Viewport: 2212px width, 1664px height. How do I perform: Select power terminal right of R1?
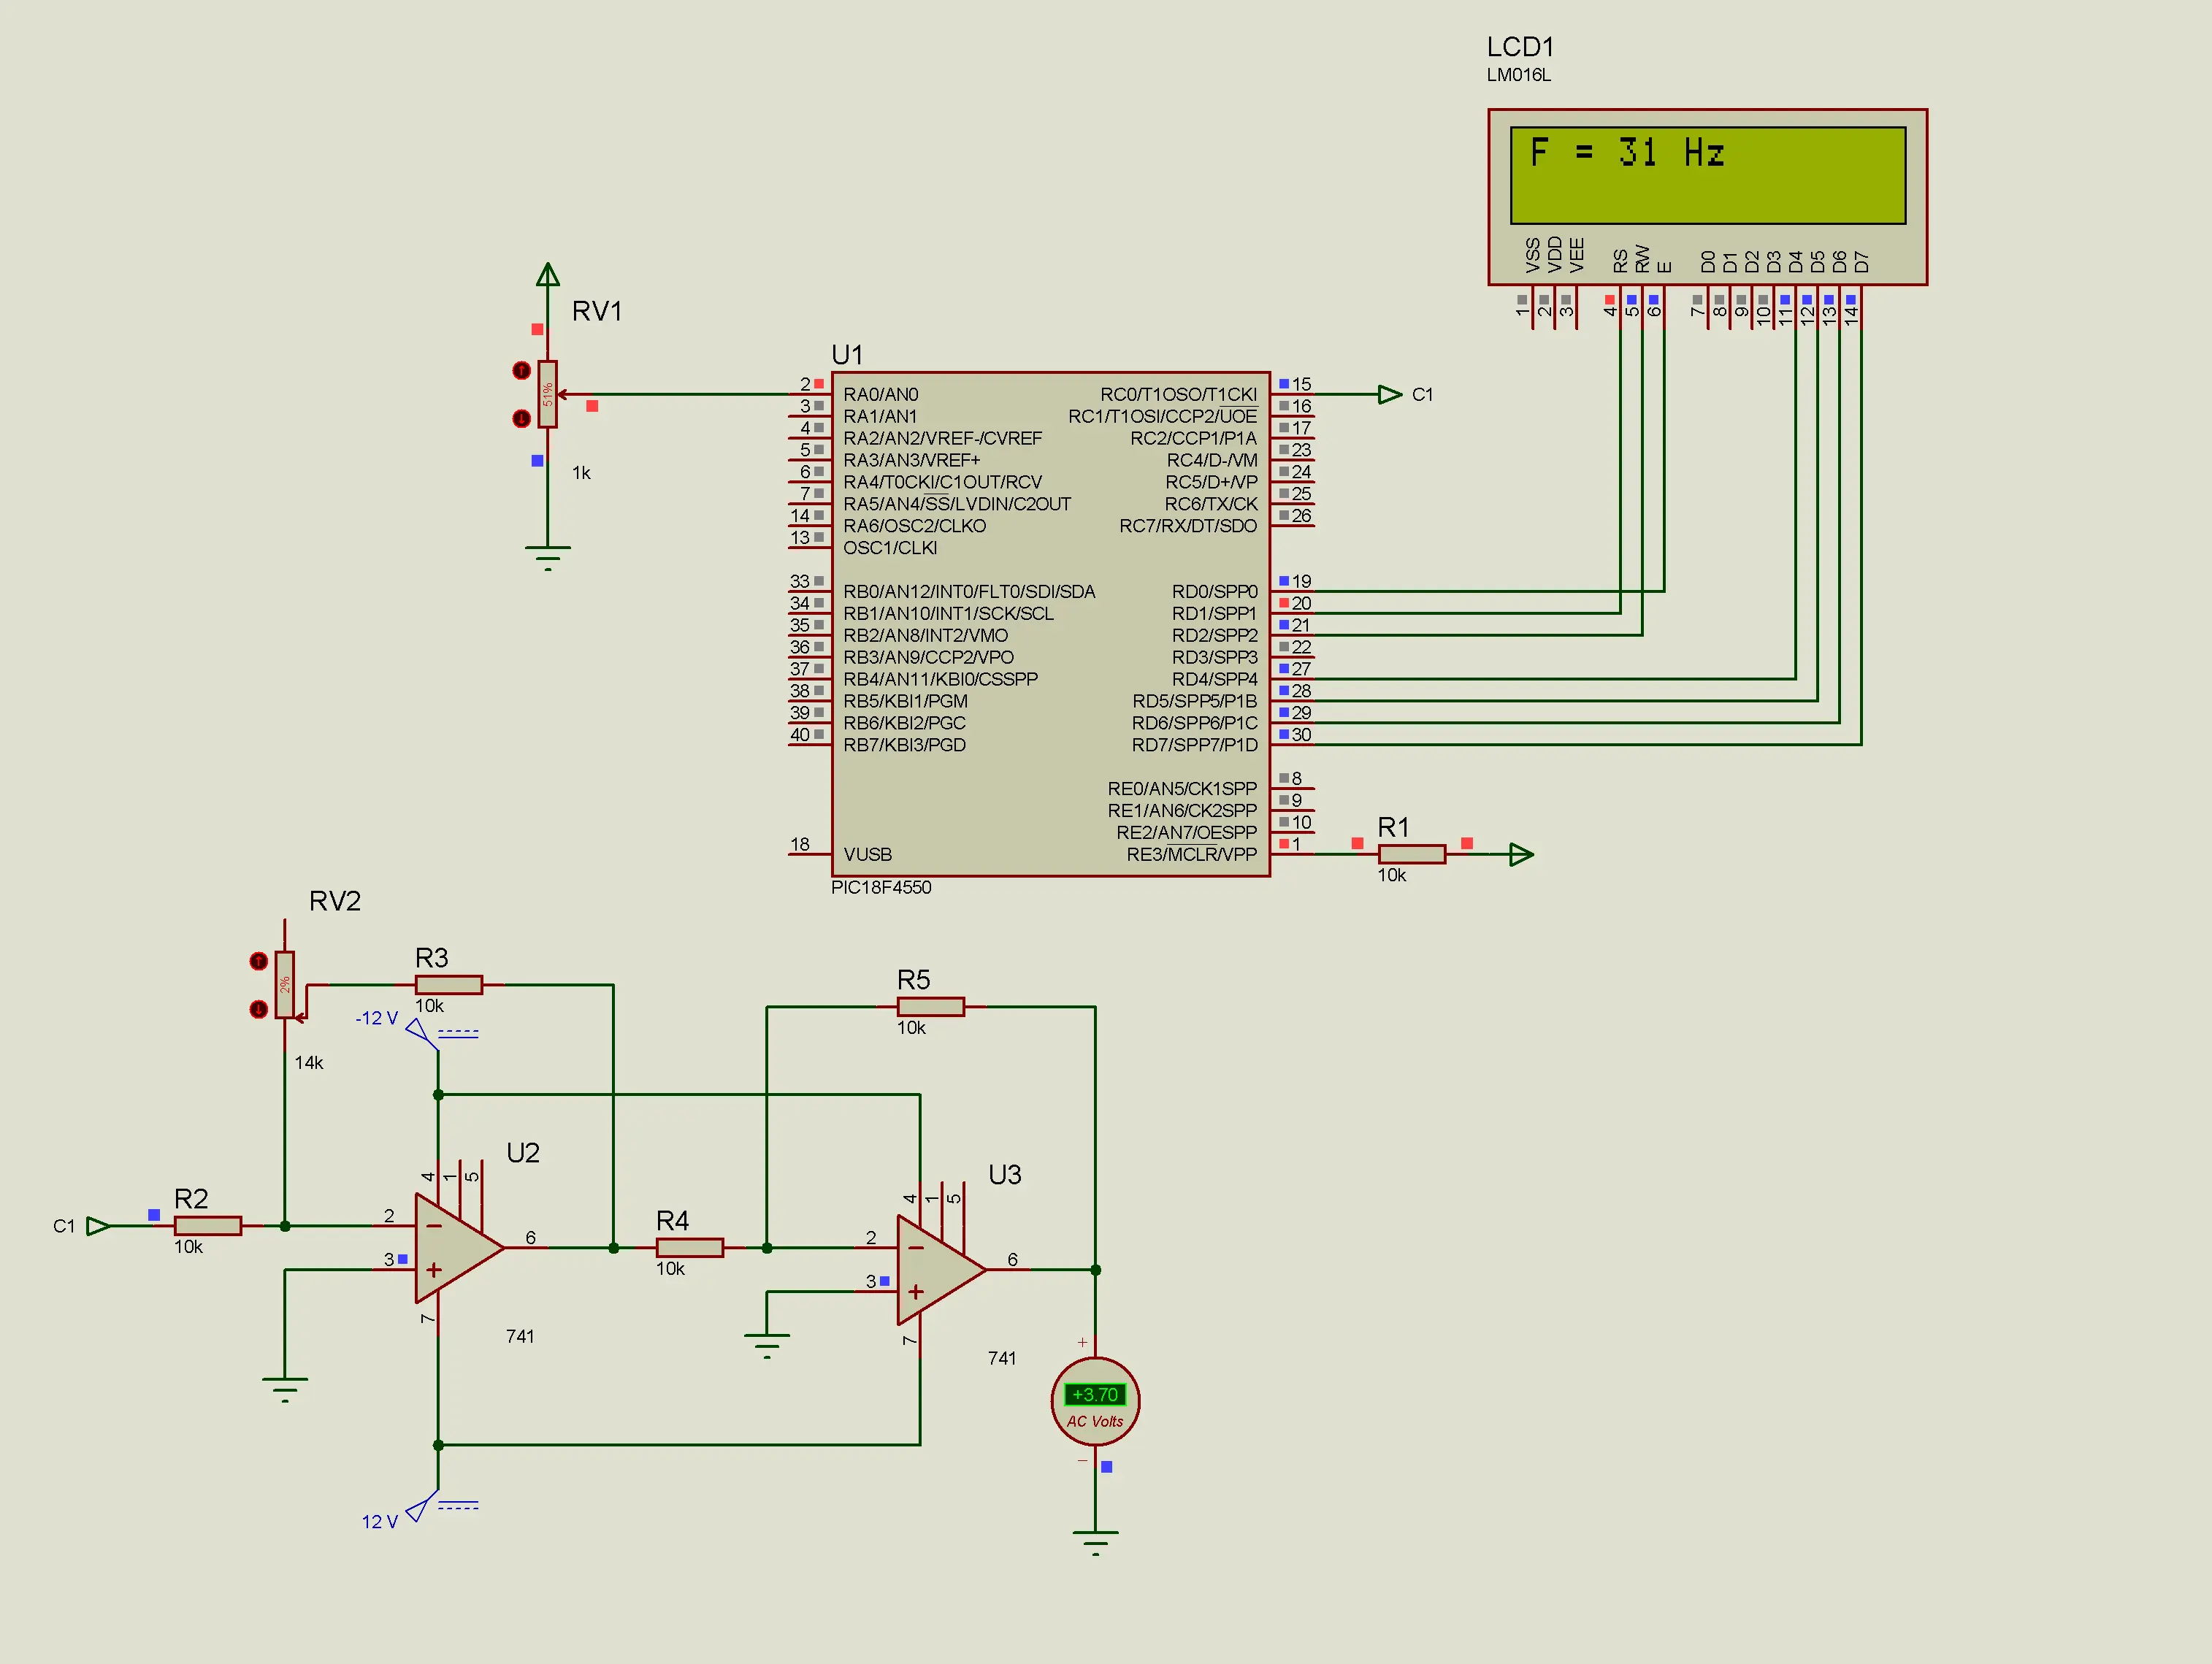coord(1521,854)
